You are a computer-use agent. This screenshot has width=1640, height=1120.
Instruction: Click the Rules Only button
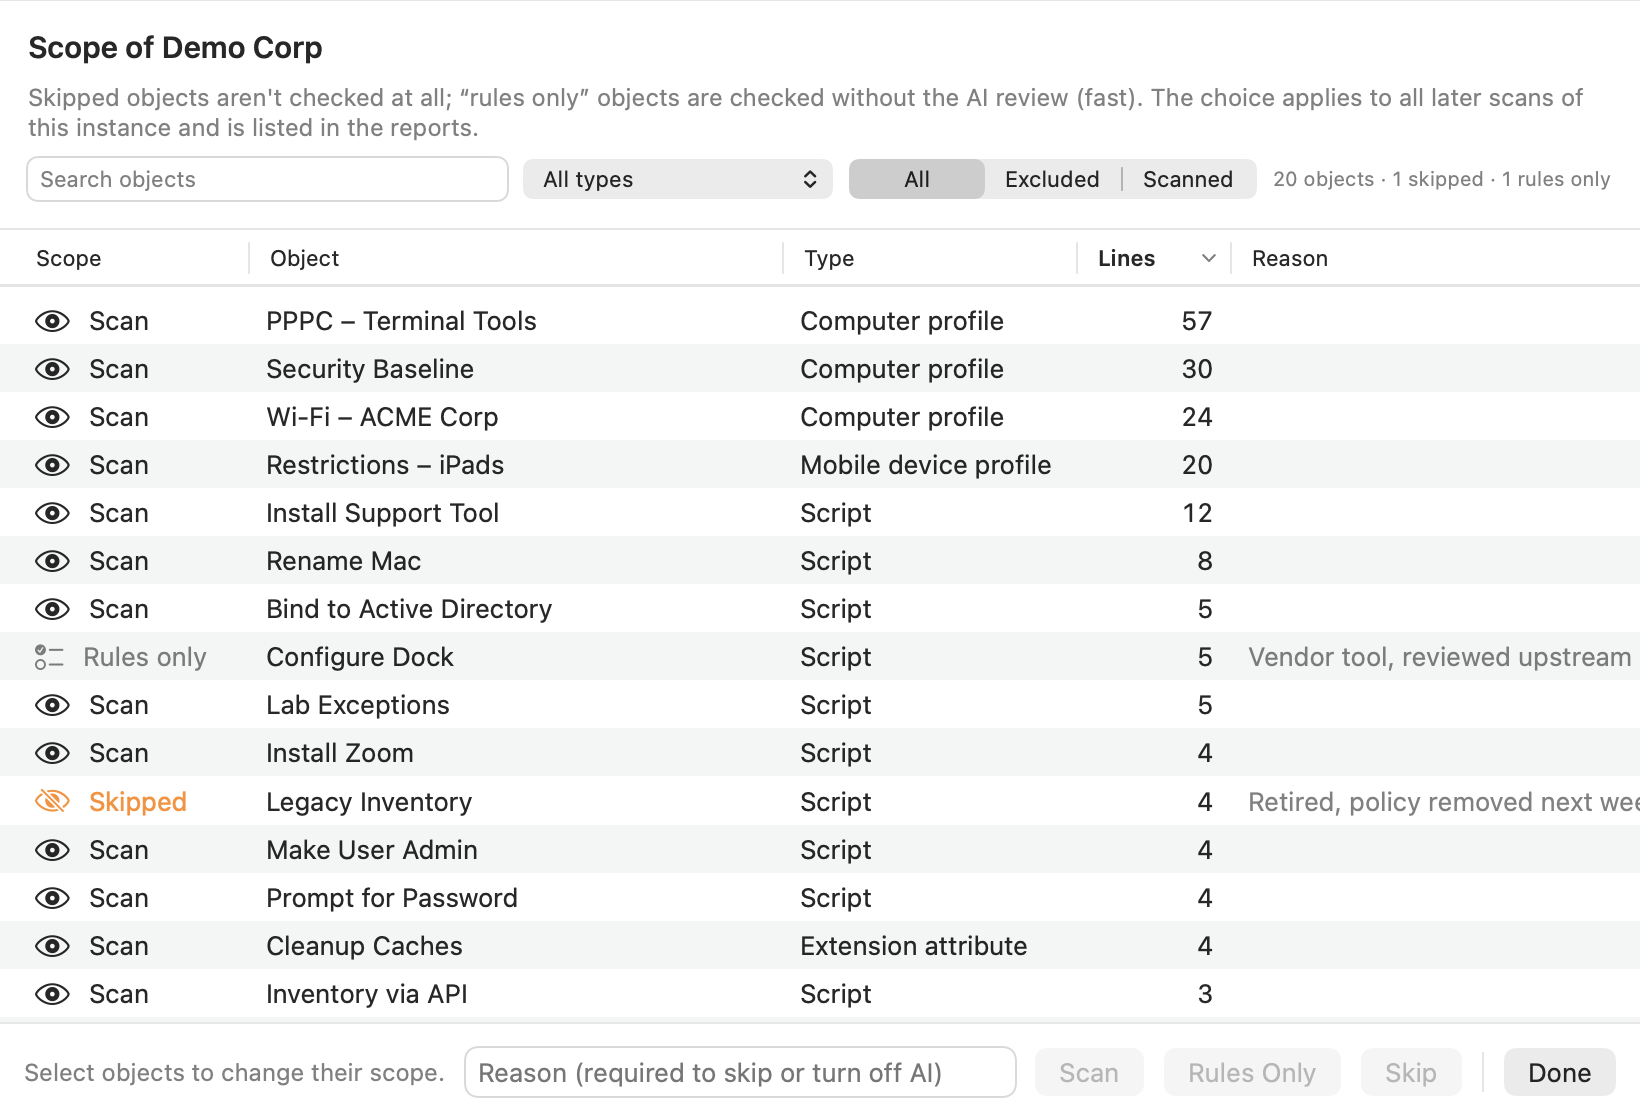click(x=1252, y=1073)
